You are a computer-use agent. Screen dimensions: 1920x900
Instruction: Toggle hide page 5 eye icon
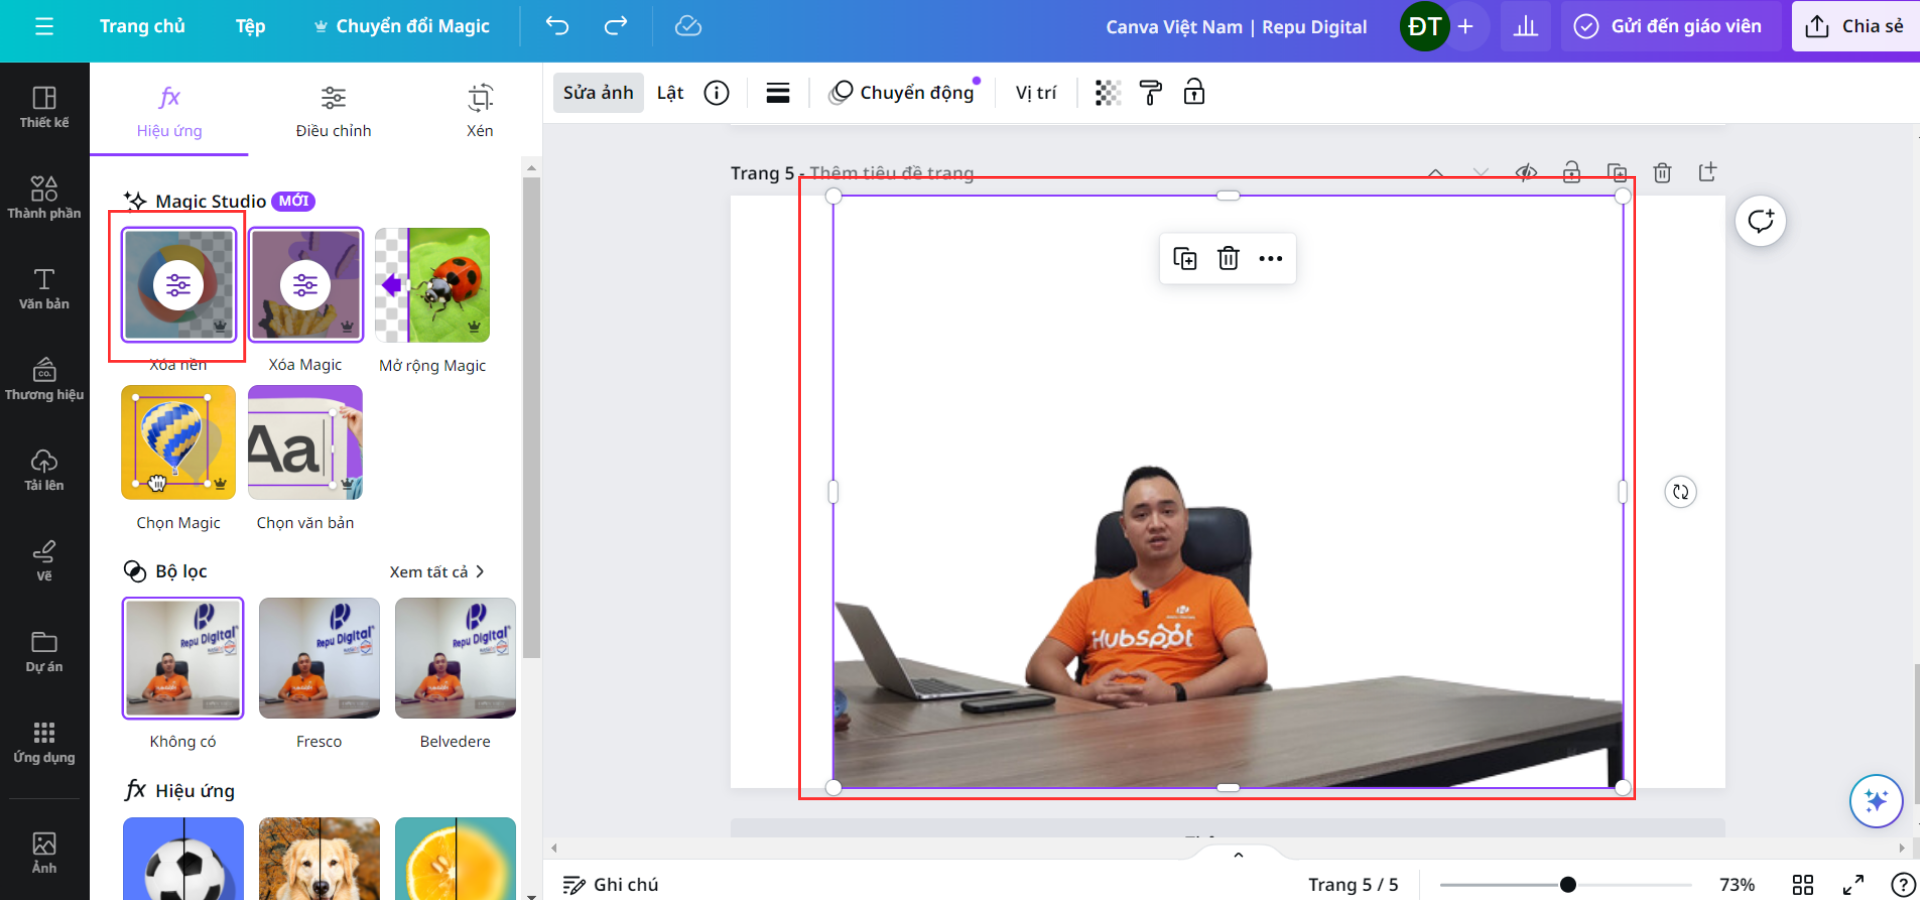coord(1526,173)
